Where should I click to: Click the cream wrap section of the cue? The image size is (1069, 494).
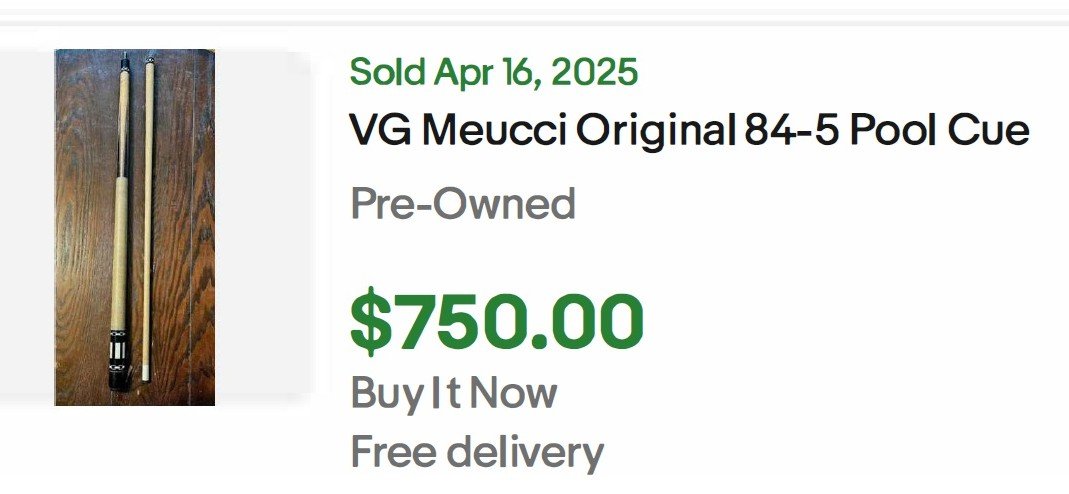pos(119,253)
